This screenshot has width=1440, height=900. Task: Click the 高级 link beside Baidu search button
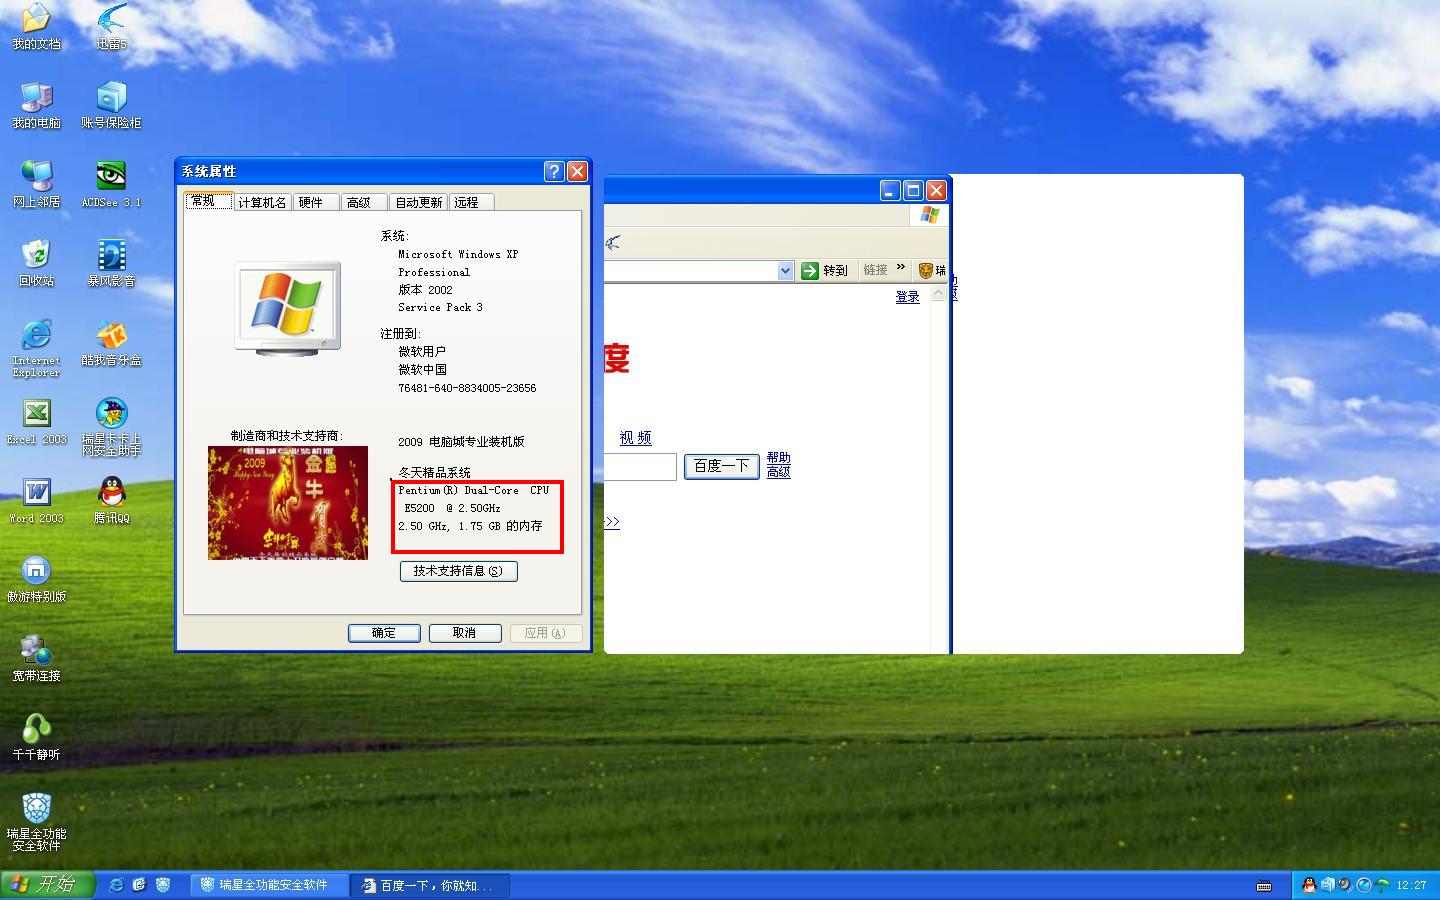[778, 472]
